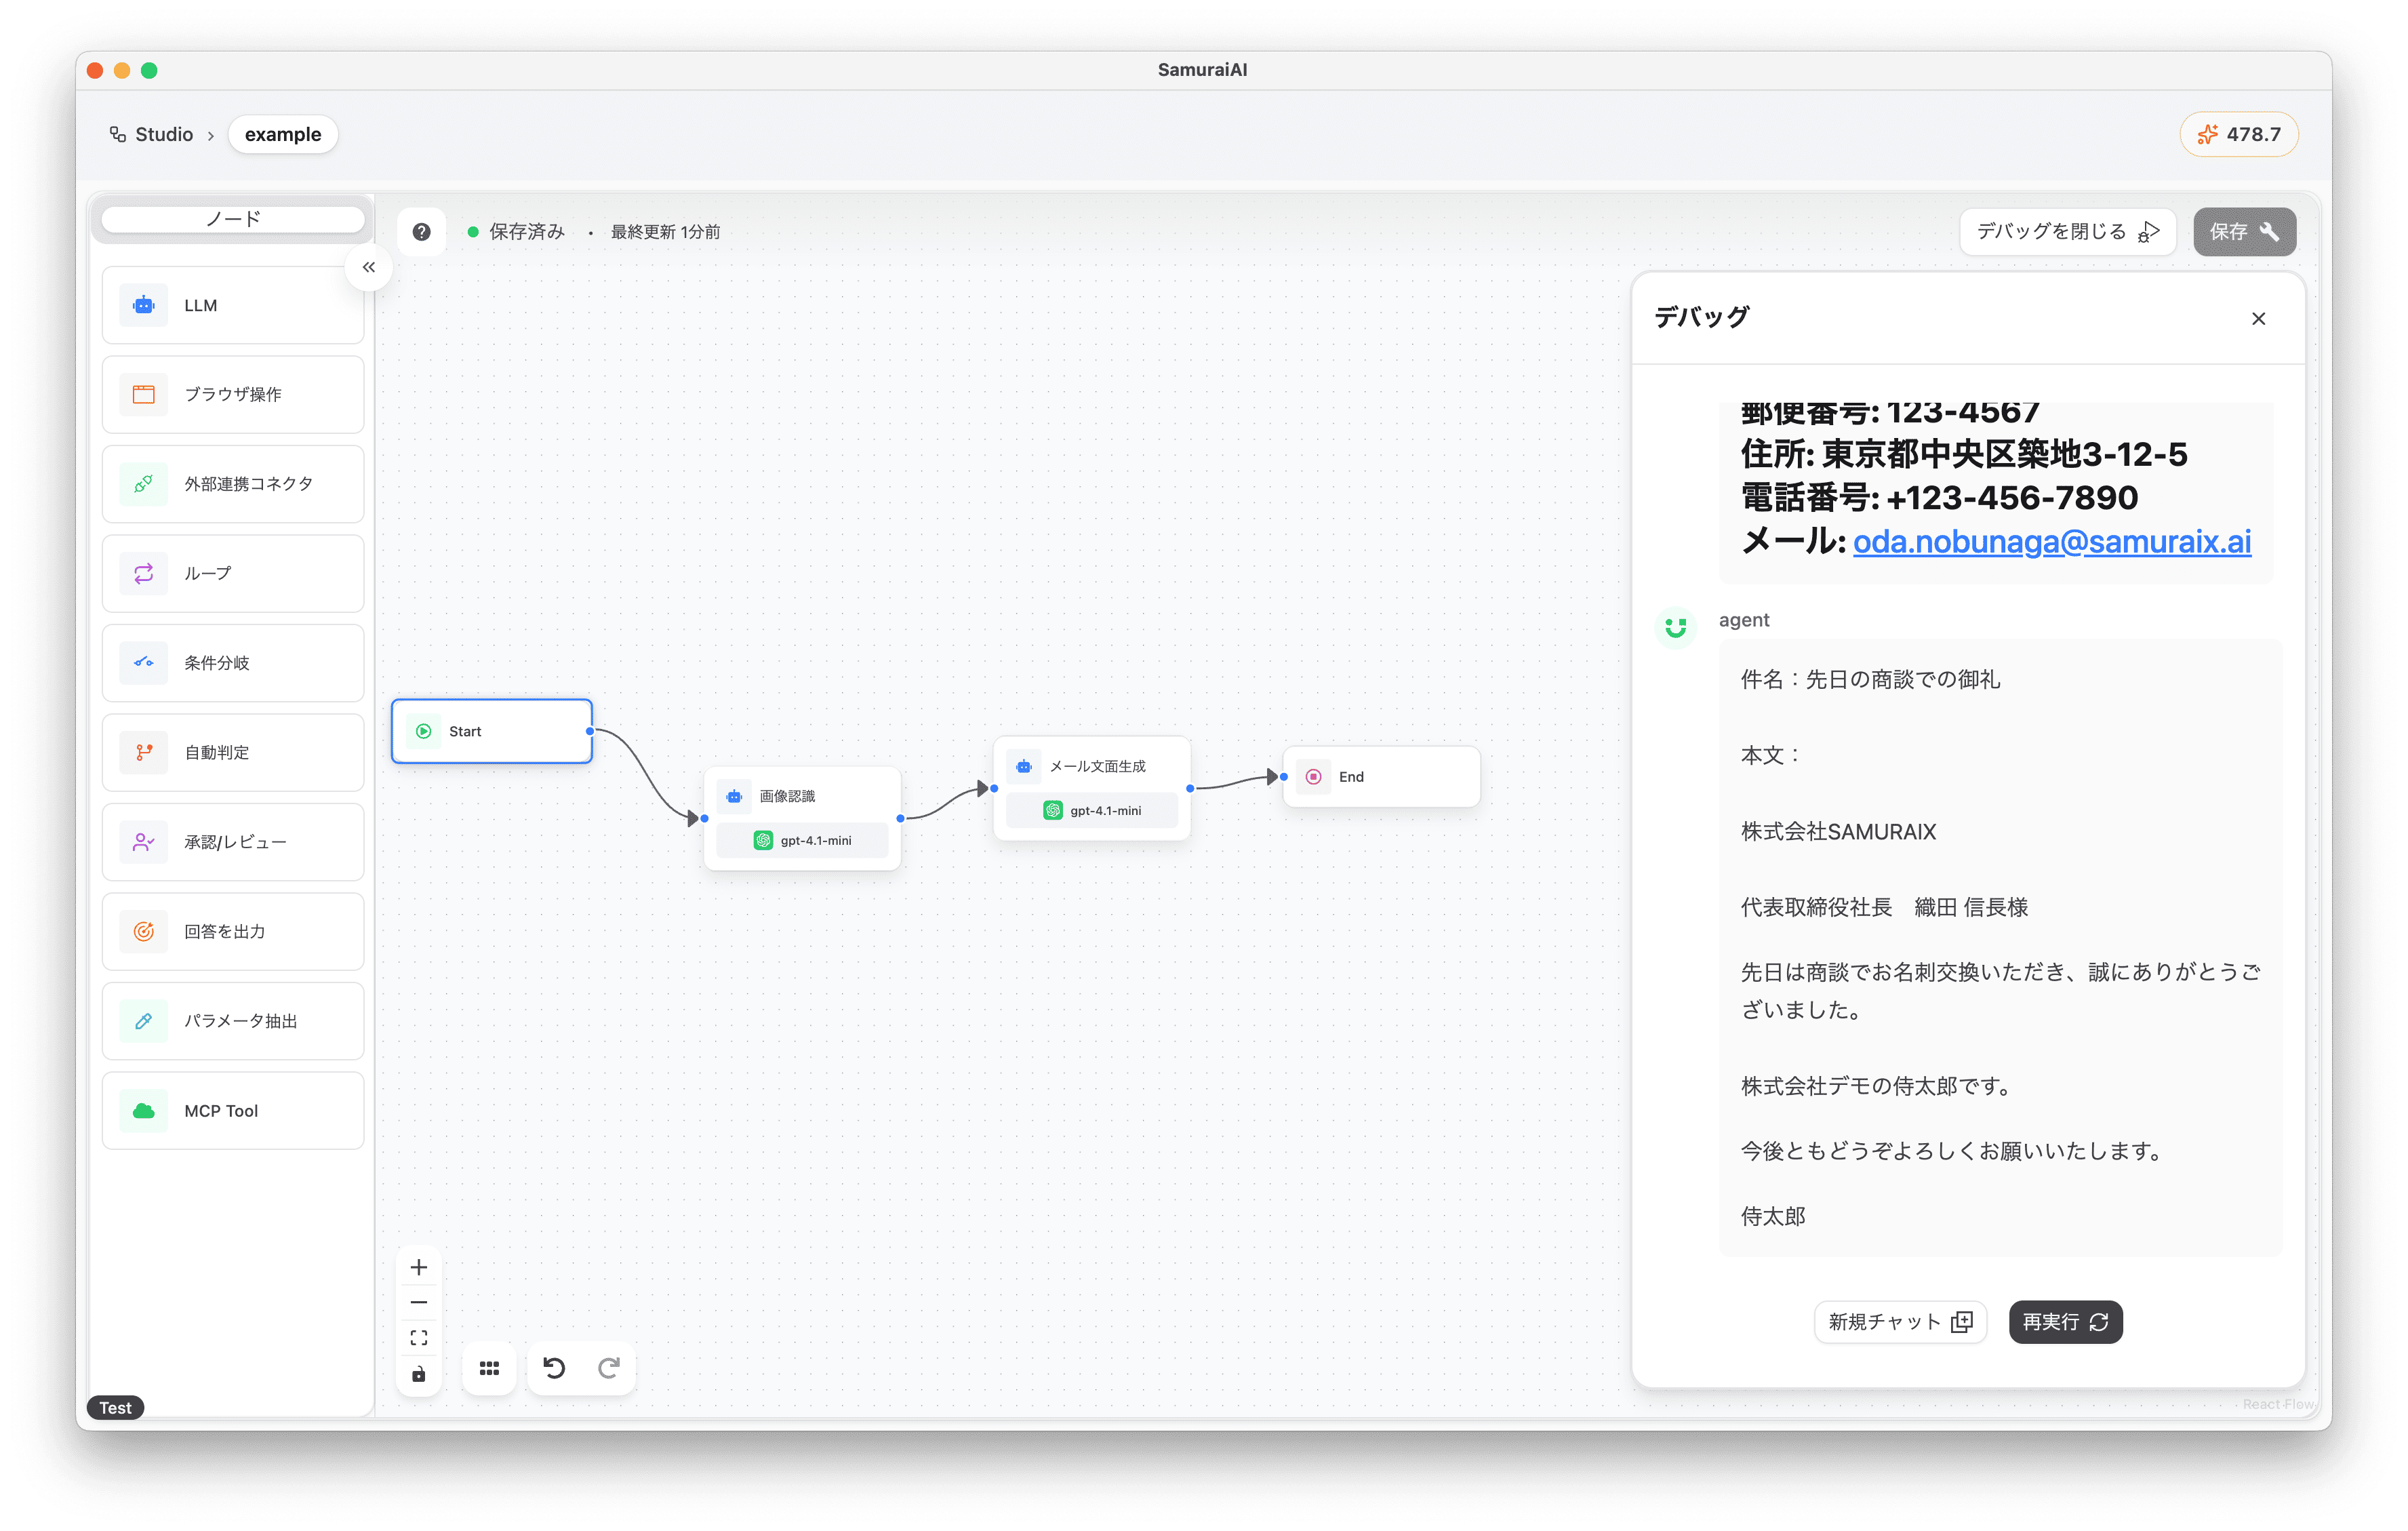Choose the 外部連携コネクタ node

pos(233,484)
